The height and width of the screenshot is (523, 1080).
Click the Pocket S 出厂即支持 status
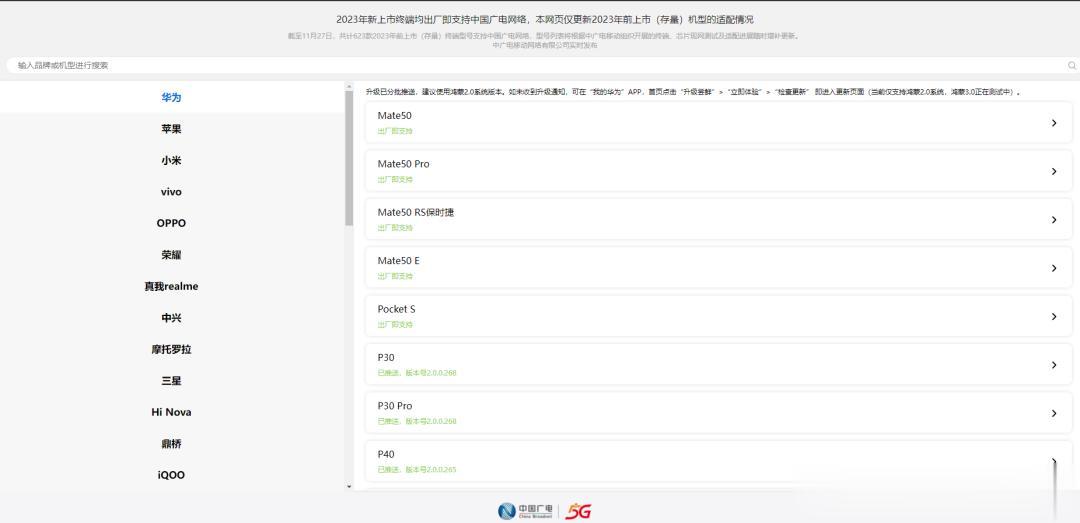(x=395, y=325)
